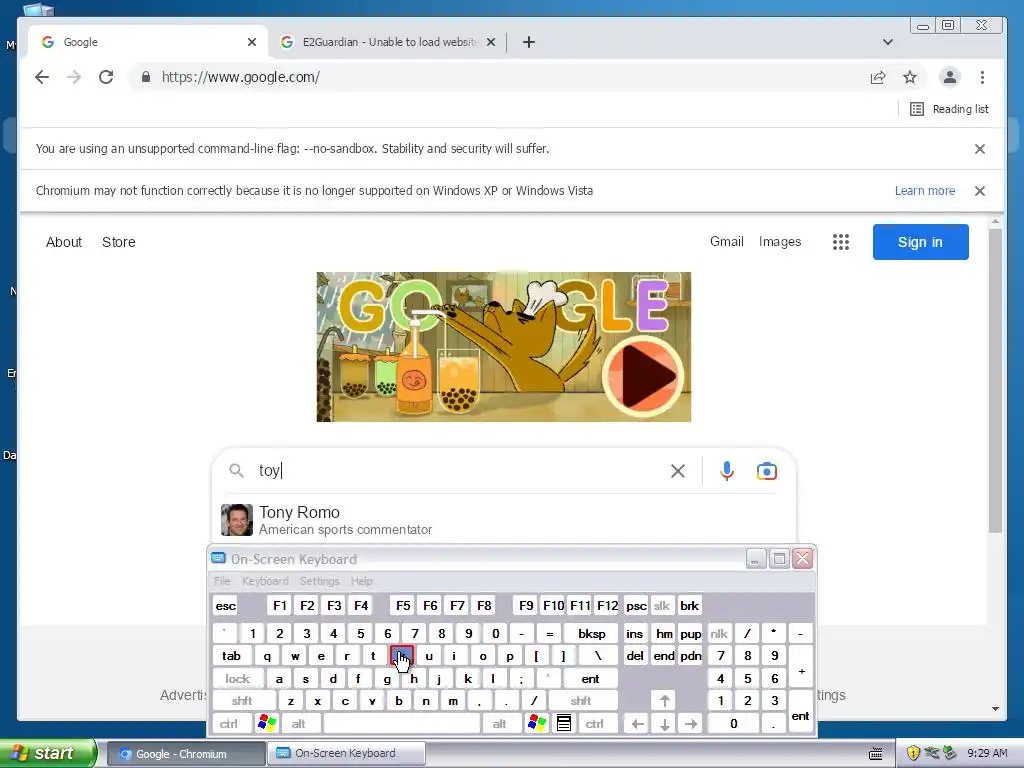This screenshot has width=1024, height=768.
Task: Open On-Screen Keyboard Help menu
Action: point(362,581)
